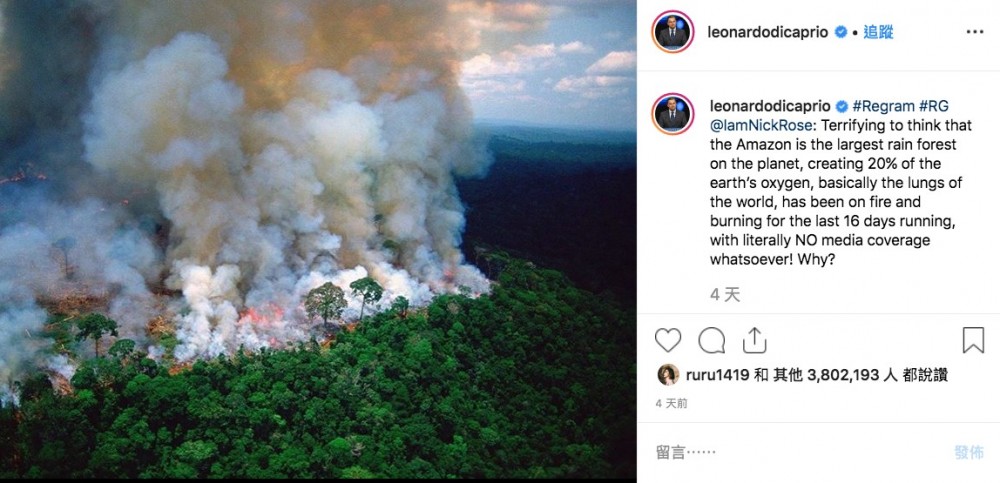Open the #RG hashtag
The height and width of the screenshot is (483, 1000).
(935, 107)
